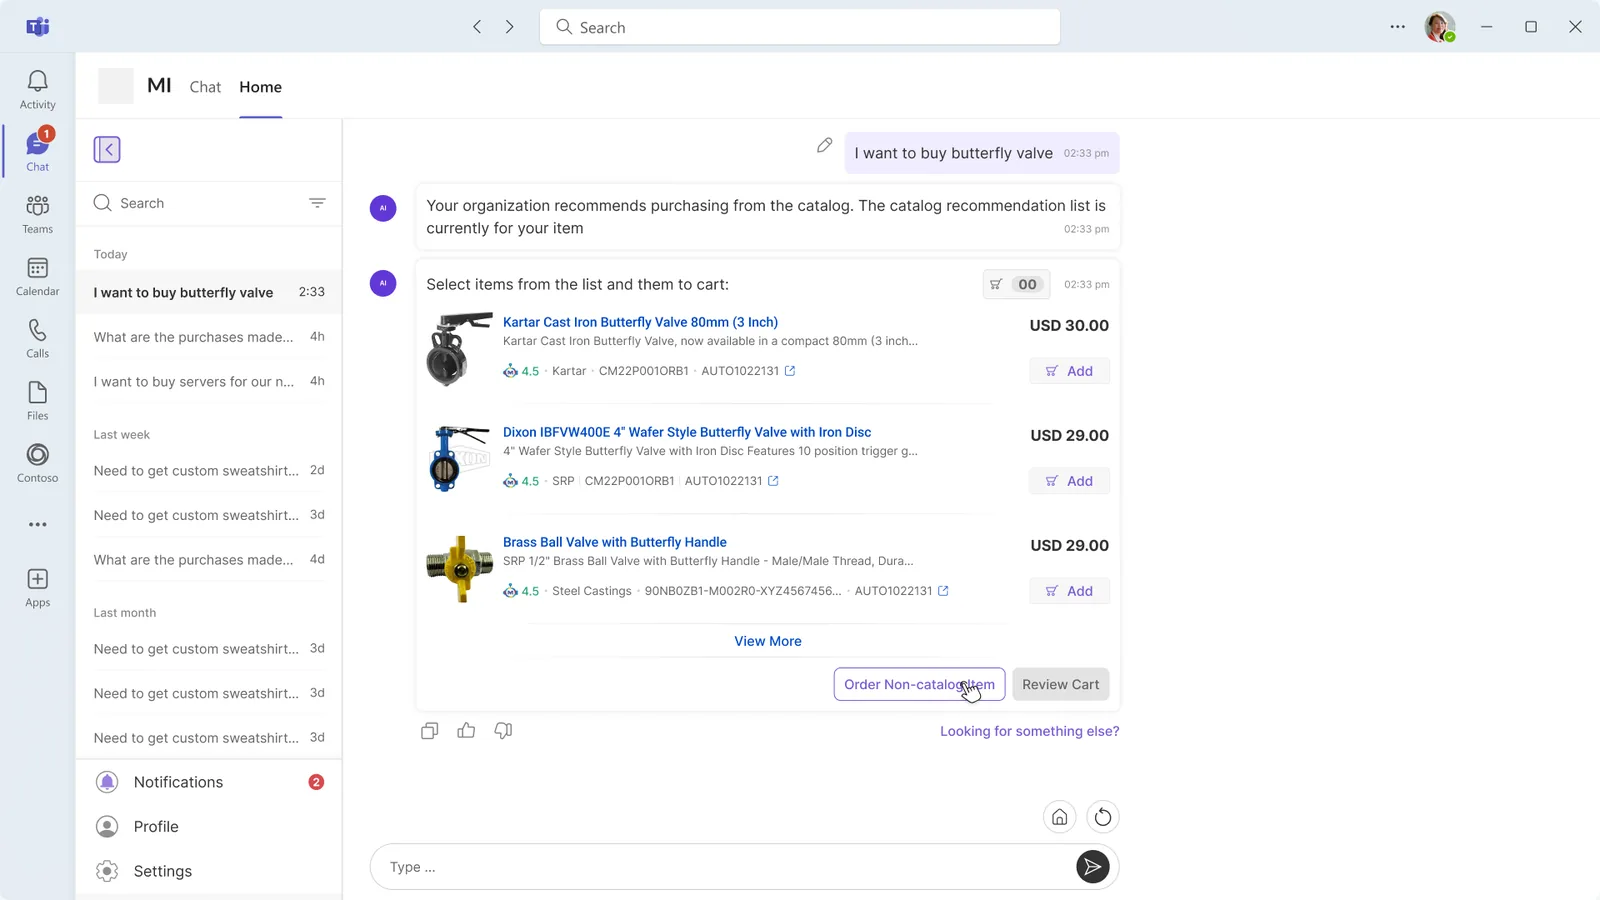Open Profile in sidebar
The height and width of the screenshot is (900, 1600).
pyautogui.click(x=209, y=827)
